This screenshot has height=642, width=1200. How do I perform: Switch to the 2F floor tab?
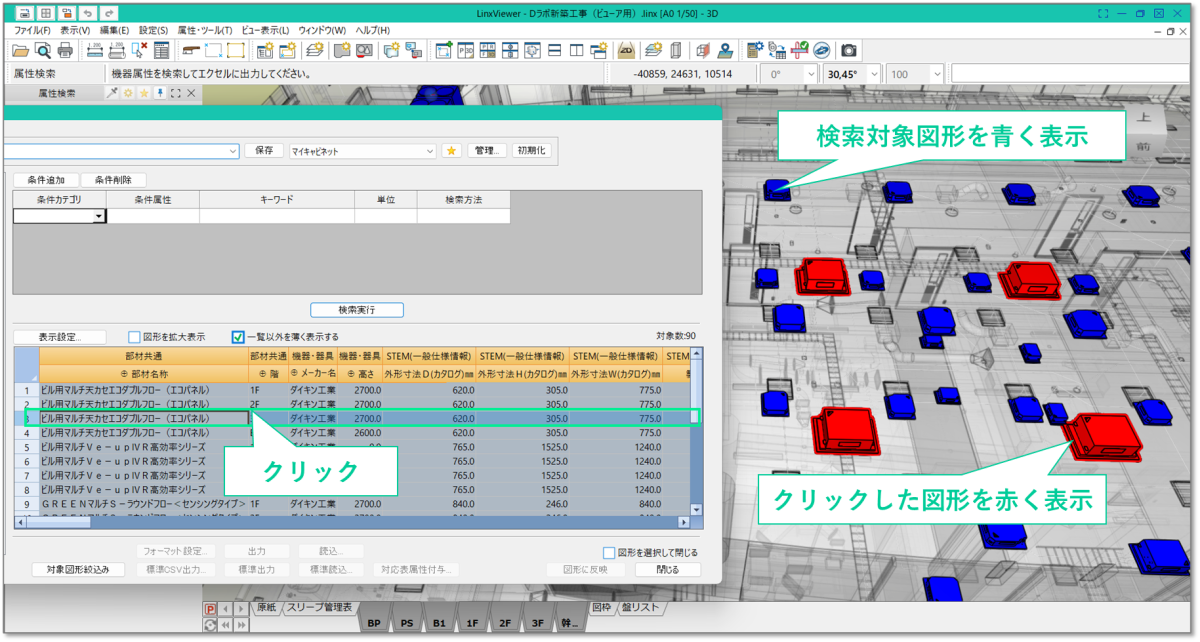[x=505, y=623]
